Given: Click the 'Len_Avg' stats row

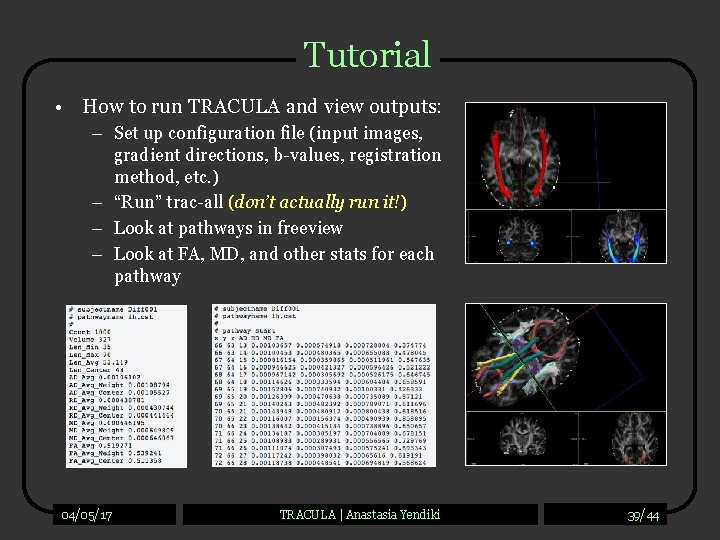Looking at the screenshot, I should [98, 362].
